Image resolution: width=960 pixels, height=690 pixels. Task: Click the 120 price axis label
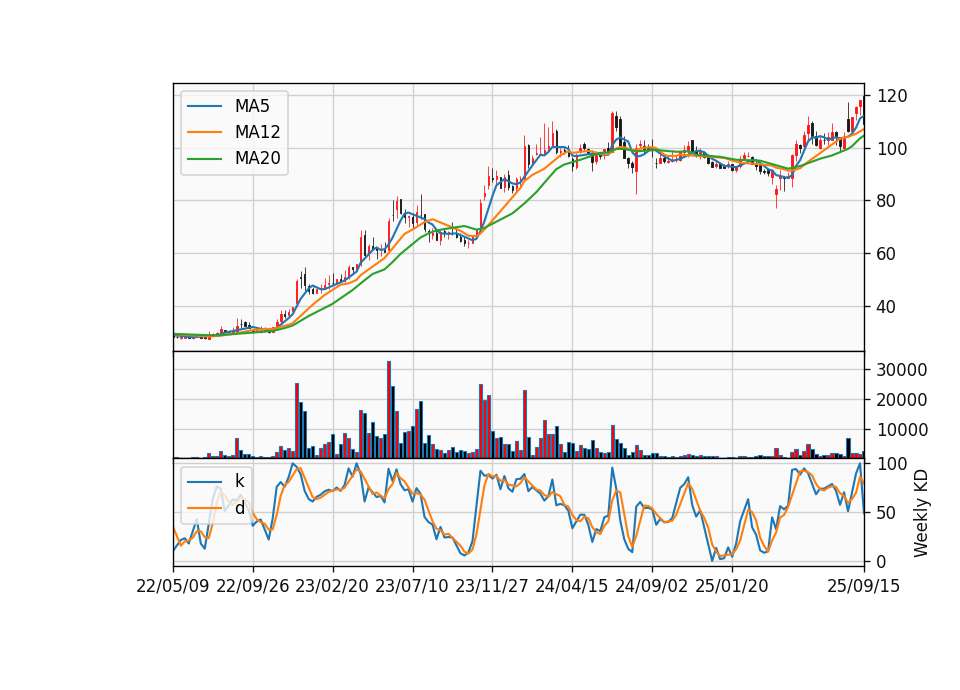coord(892,96)
